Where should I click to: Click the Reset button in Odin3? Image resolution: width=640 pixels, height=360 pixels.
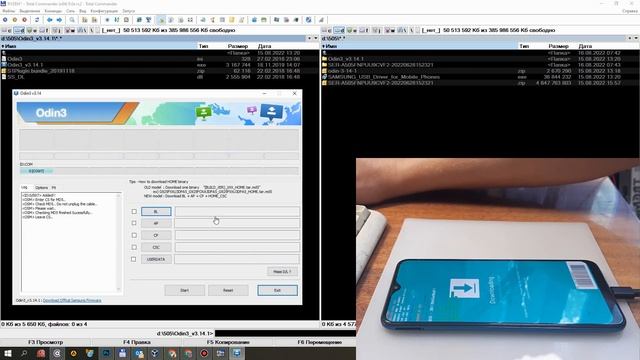(x=228, y=290)
